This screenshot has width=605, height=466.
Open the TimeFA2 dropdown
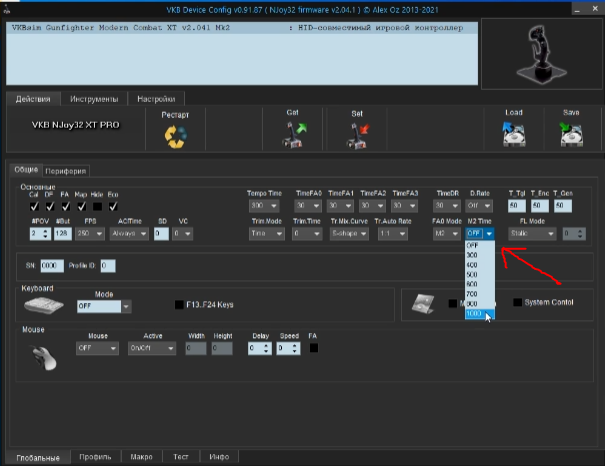pyautogui.click(x=372, y=206)
